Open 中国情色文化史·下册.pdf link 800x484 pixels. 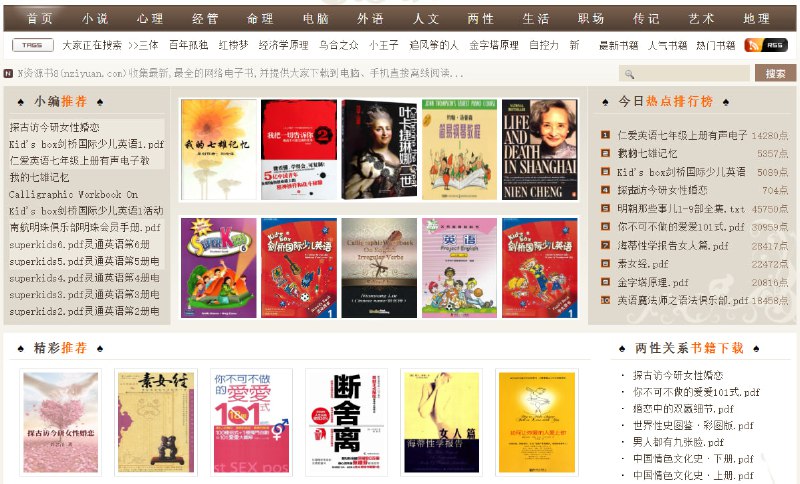tap(693, 458)
